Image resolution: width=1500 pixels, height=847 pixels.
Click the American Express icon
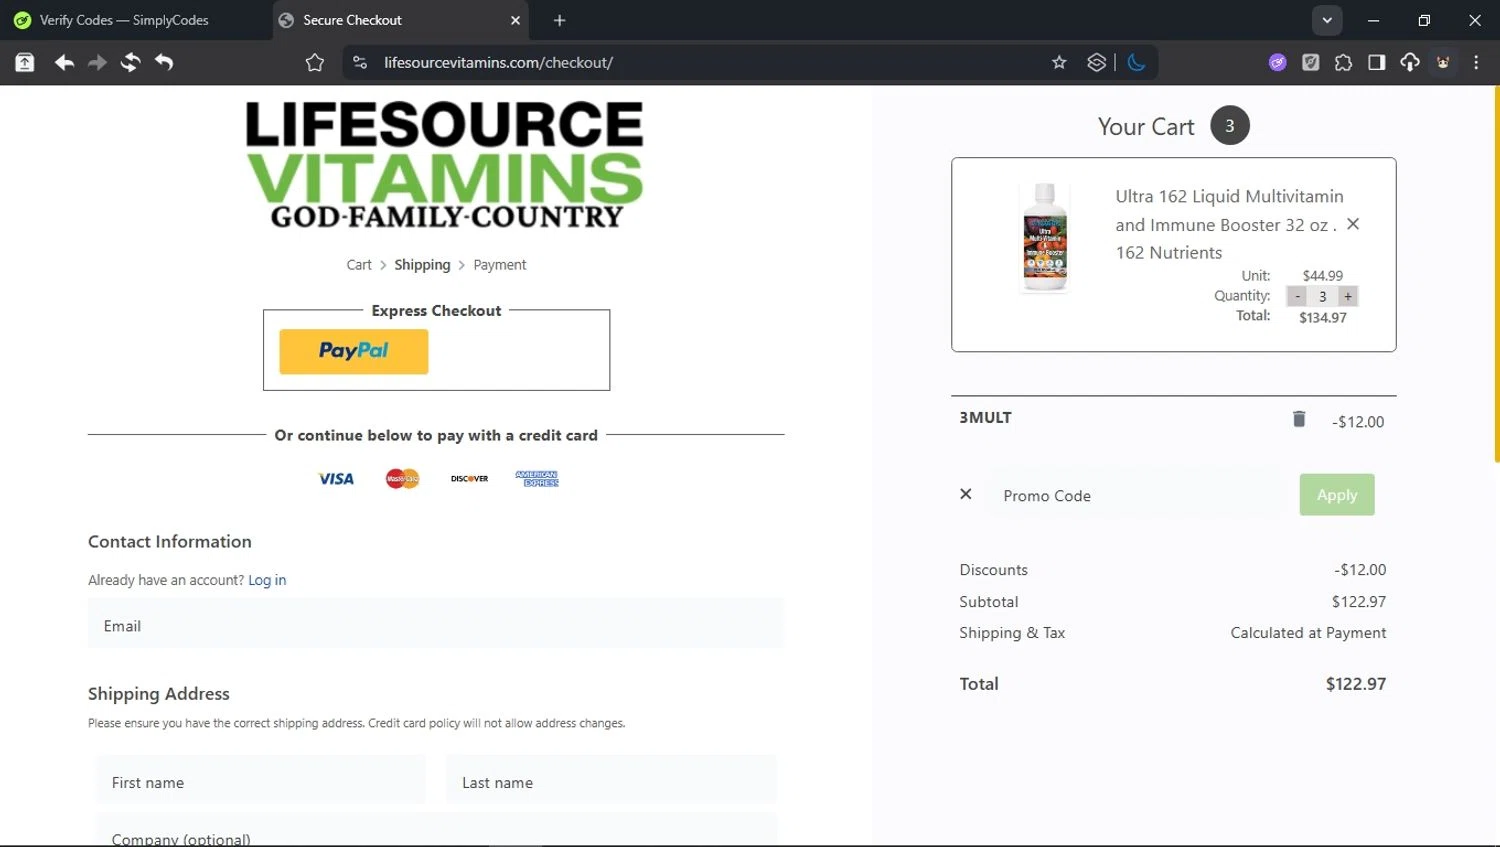[537, 479]
